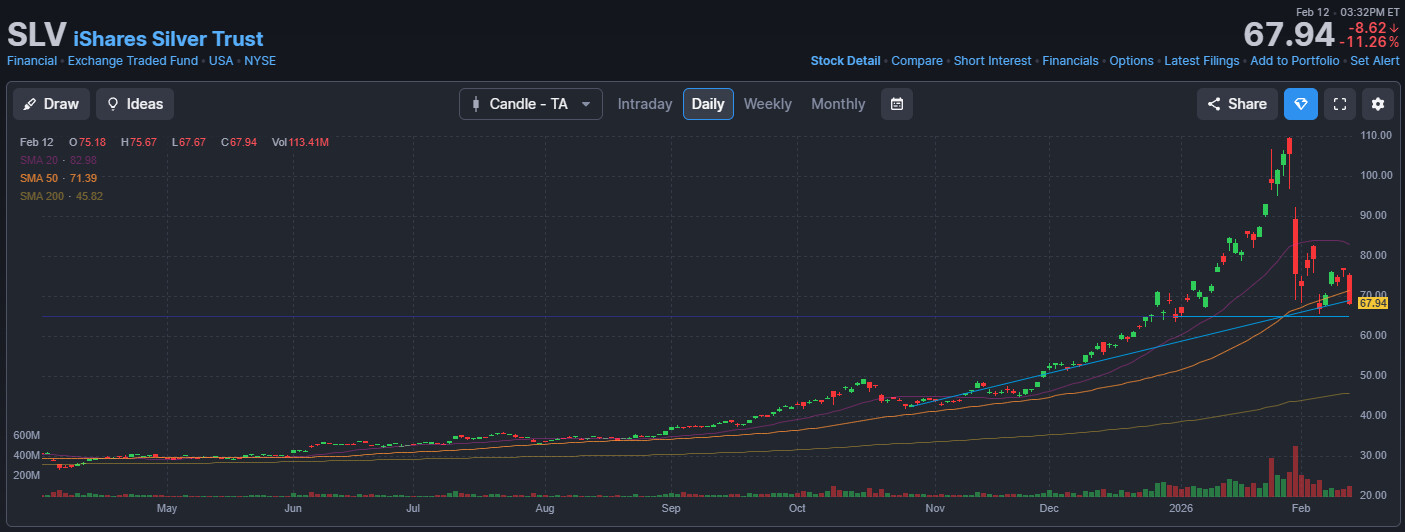Click Add to Portfolio

coord(1295,61)
